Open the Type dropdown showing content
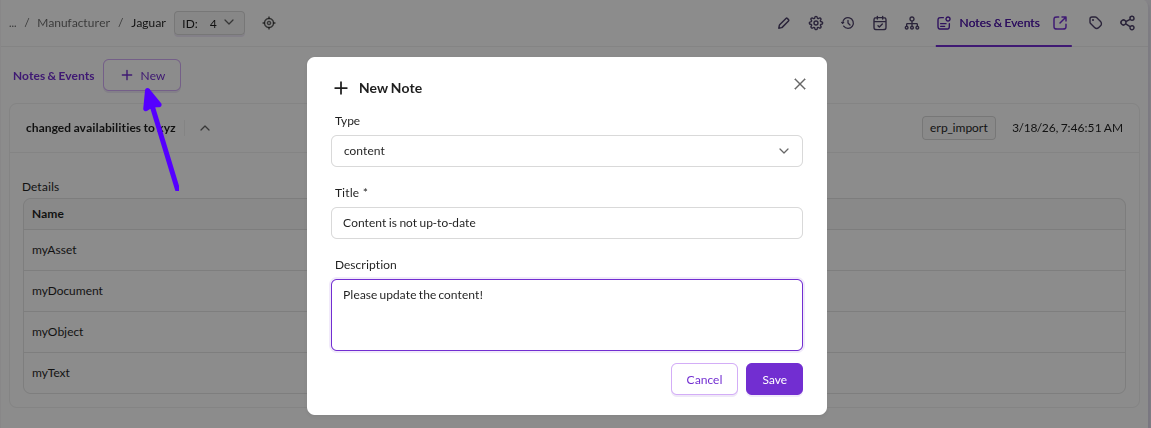The image size is (1151, 428). coord(567,151)
